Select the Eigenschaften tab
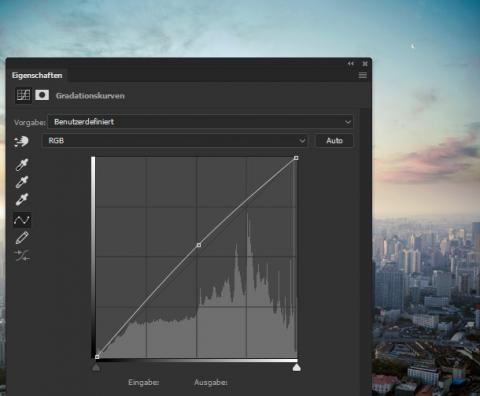Image resolution: width=480 pixels, height=396 pixels. click(37, 75)
